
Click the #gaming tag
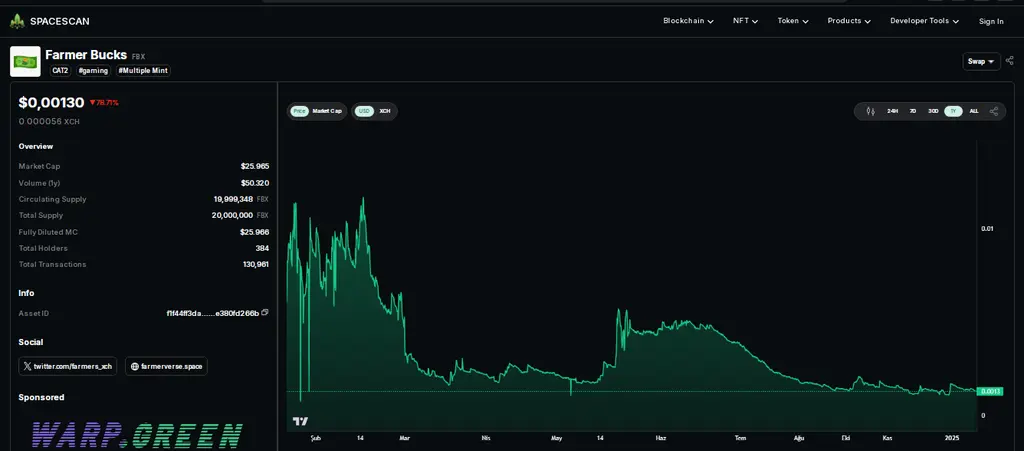click(x=93, y=70)
